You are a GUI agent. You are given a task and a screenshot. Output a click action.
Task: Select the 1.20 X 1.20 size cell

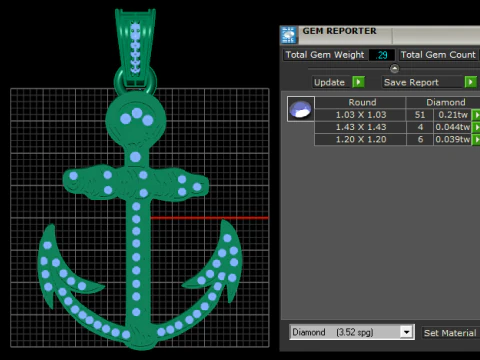361,139
